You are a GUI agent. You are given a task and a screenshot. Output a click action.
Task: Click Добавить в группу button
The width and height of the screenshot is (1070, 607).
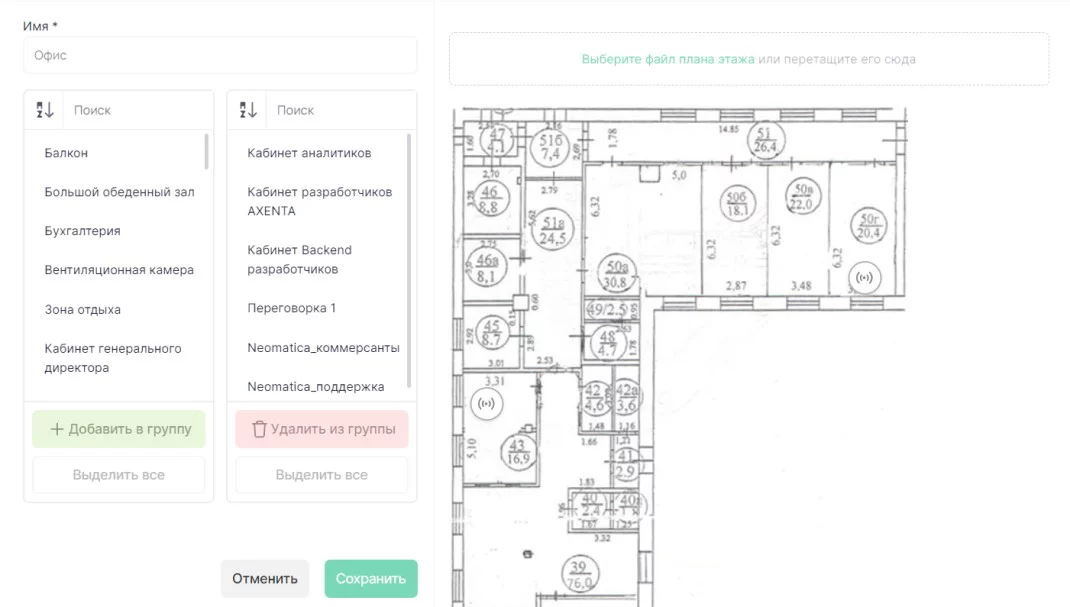coord(119,429)
